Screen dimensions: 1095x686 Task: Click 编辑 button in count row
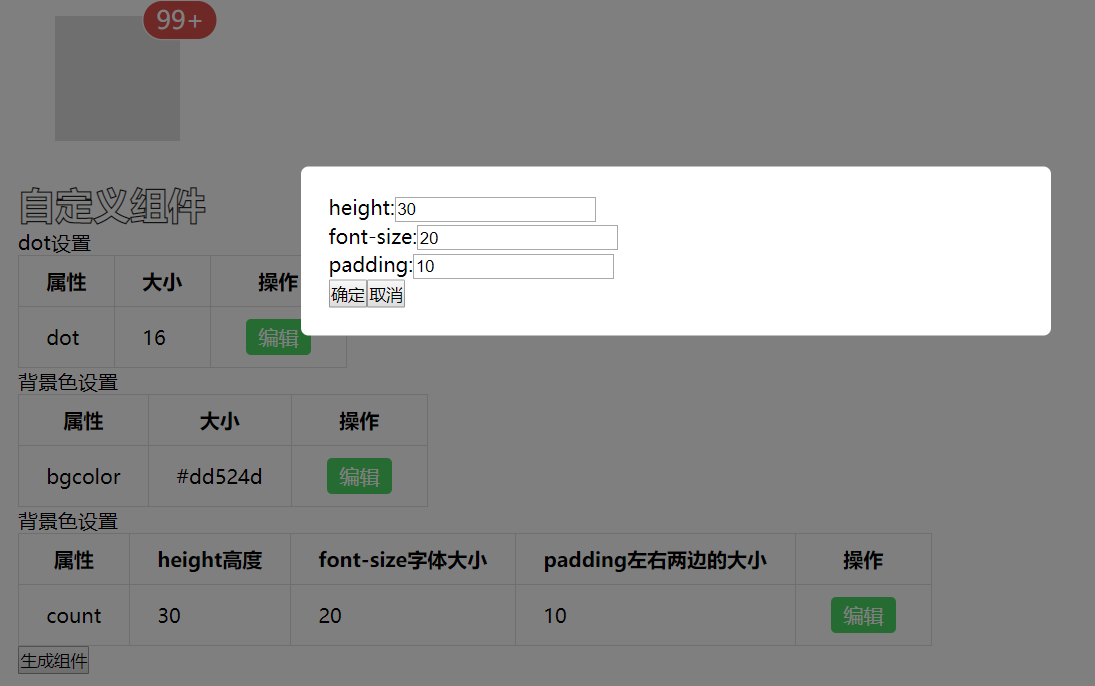[863, 615]
